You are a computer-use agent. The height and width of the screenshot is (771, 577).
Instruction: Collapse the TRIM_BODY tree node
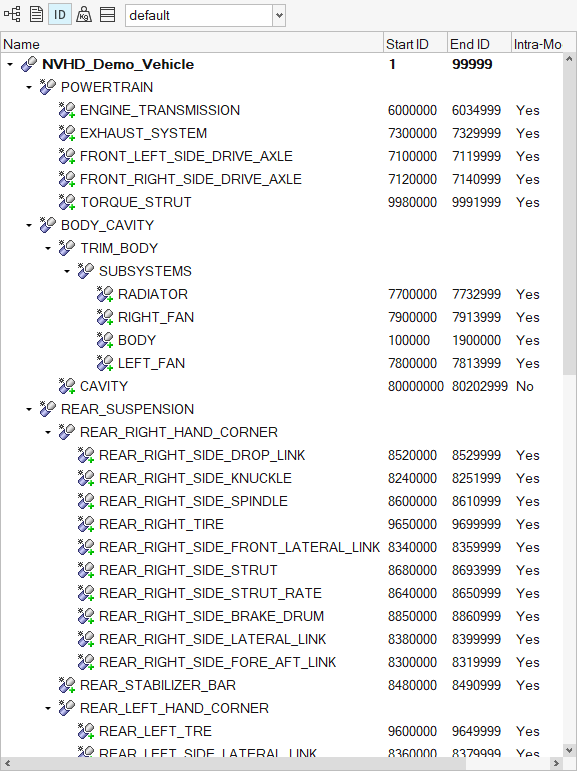coord(48,248)
